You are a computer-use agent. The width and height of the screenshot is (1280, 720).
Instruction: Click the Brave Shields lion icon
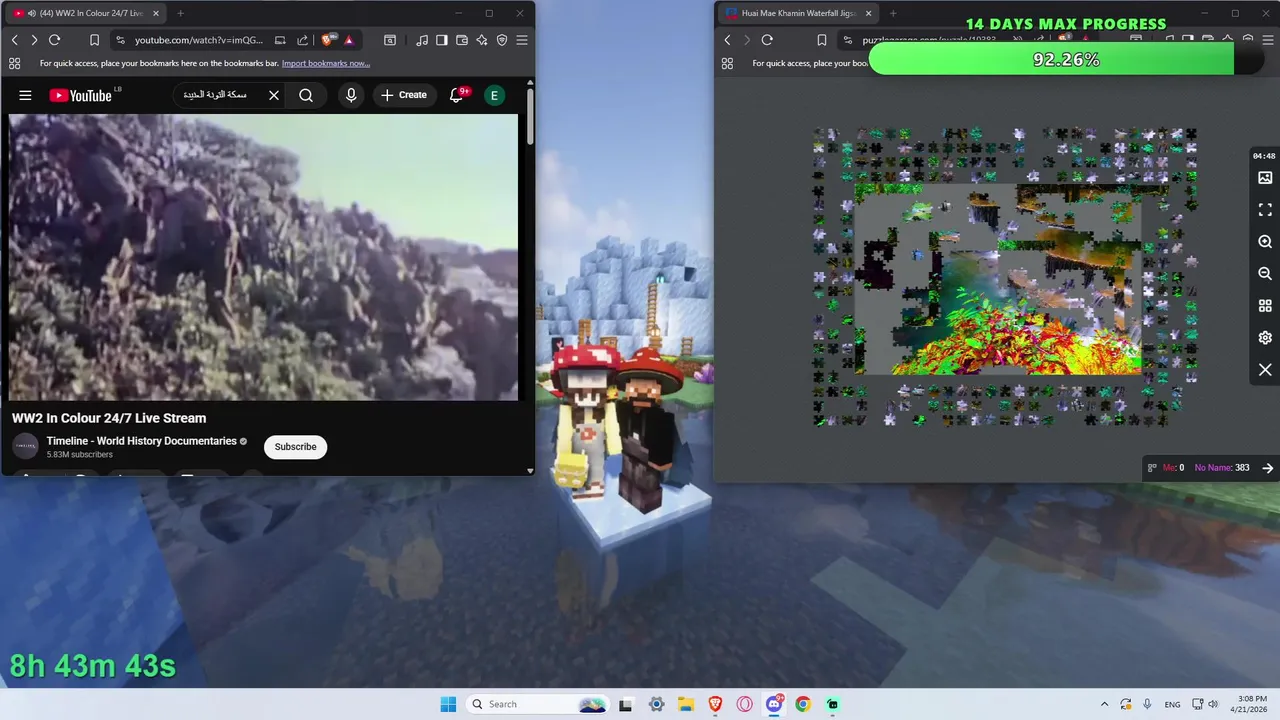(328, 40)
